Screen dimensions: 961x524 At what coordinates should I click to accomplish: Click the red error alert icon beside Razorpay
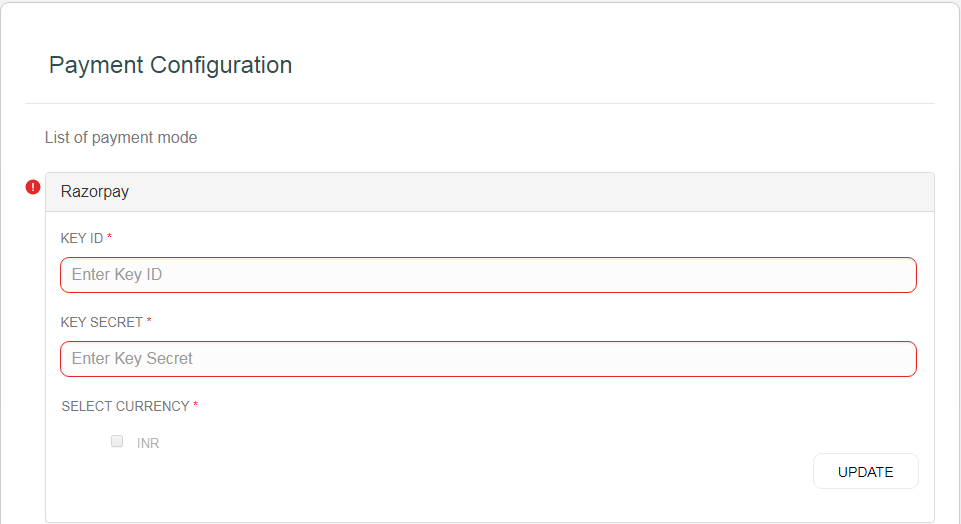[x=33, y=187]
